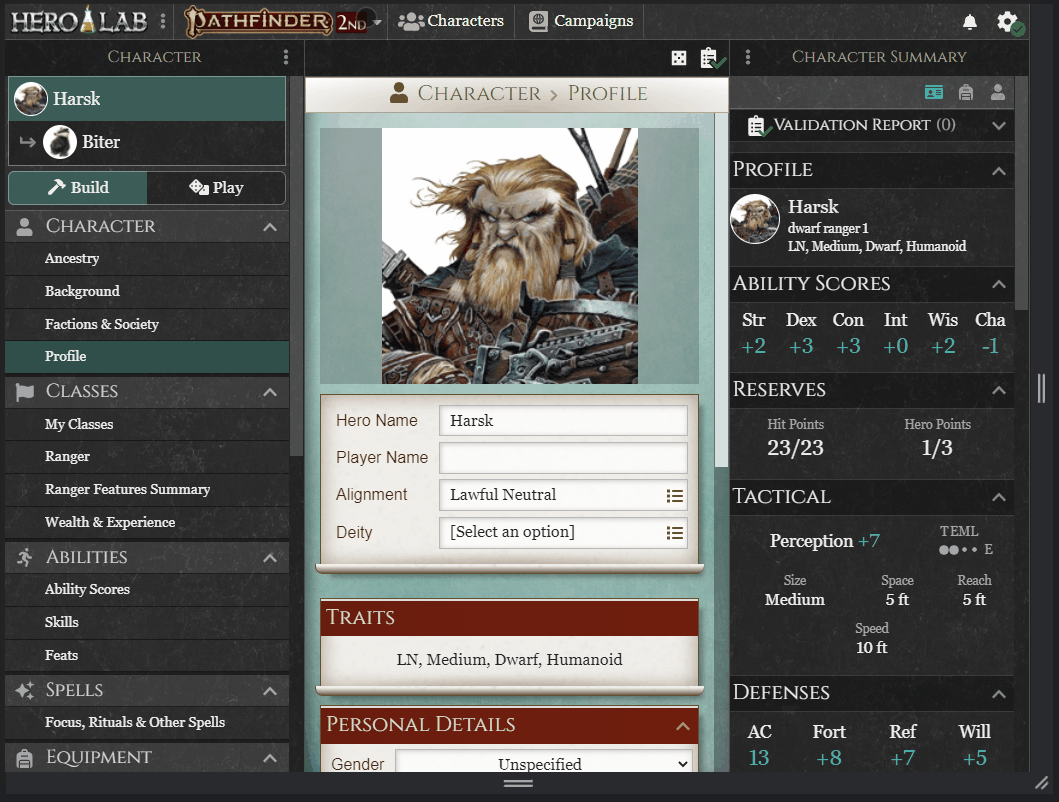Click the Hero Lab logo
Image resolution: width=1059 pixels, height=802 pixels.
point(80,21)
